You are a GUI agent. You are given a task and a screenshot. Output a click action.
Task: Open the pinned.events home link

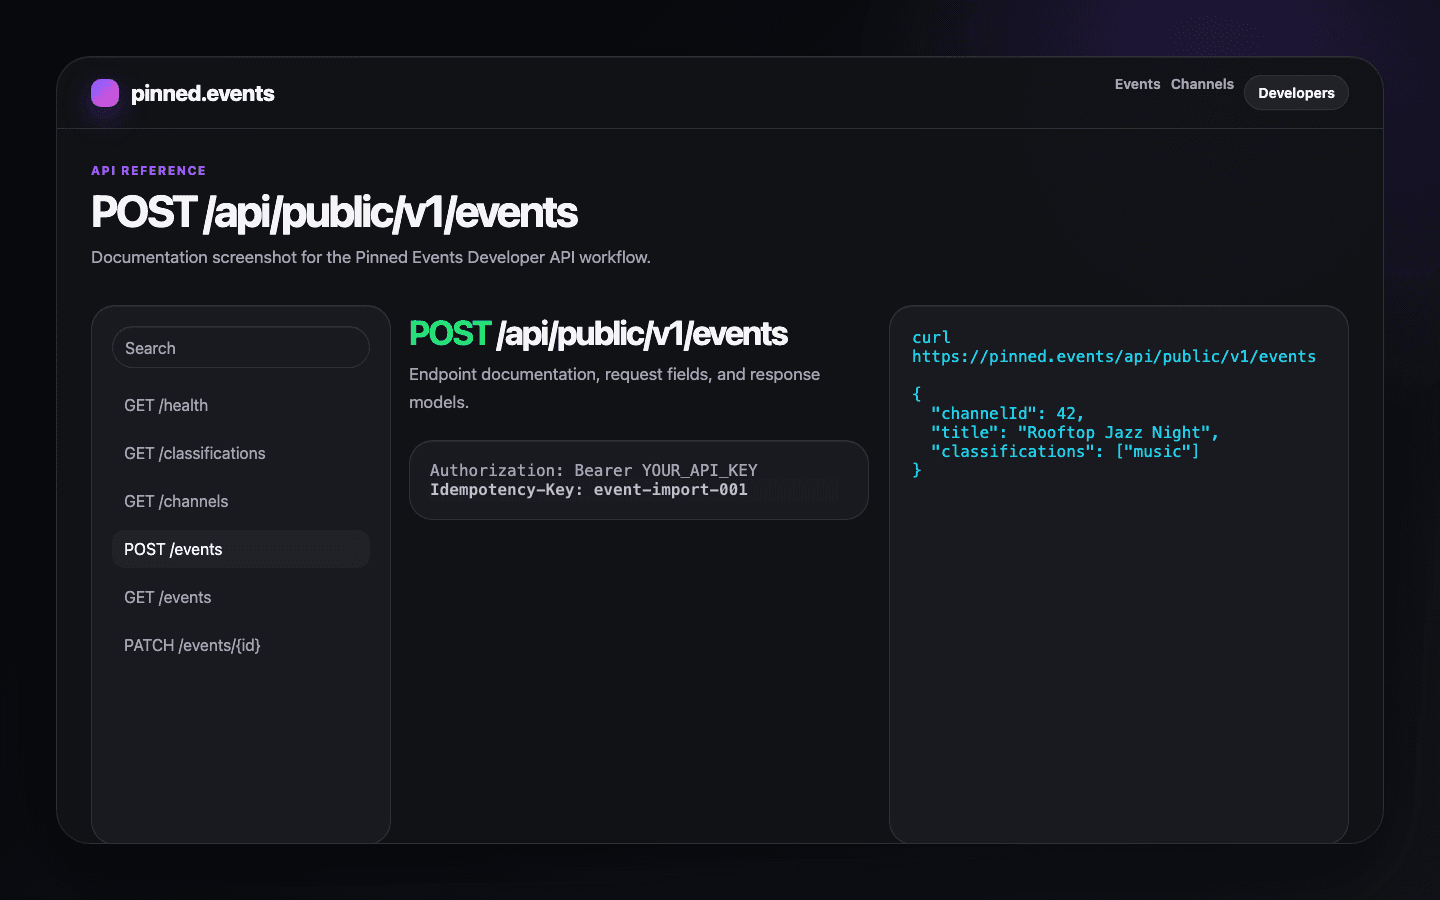coord(183,93)
